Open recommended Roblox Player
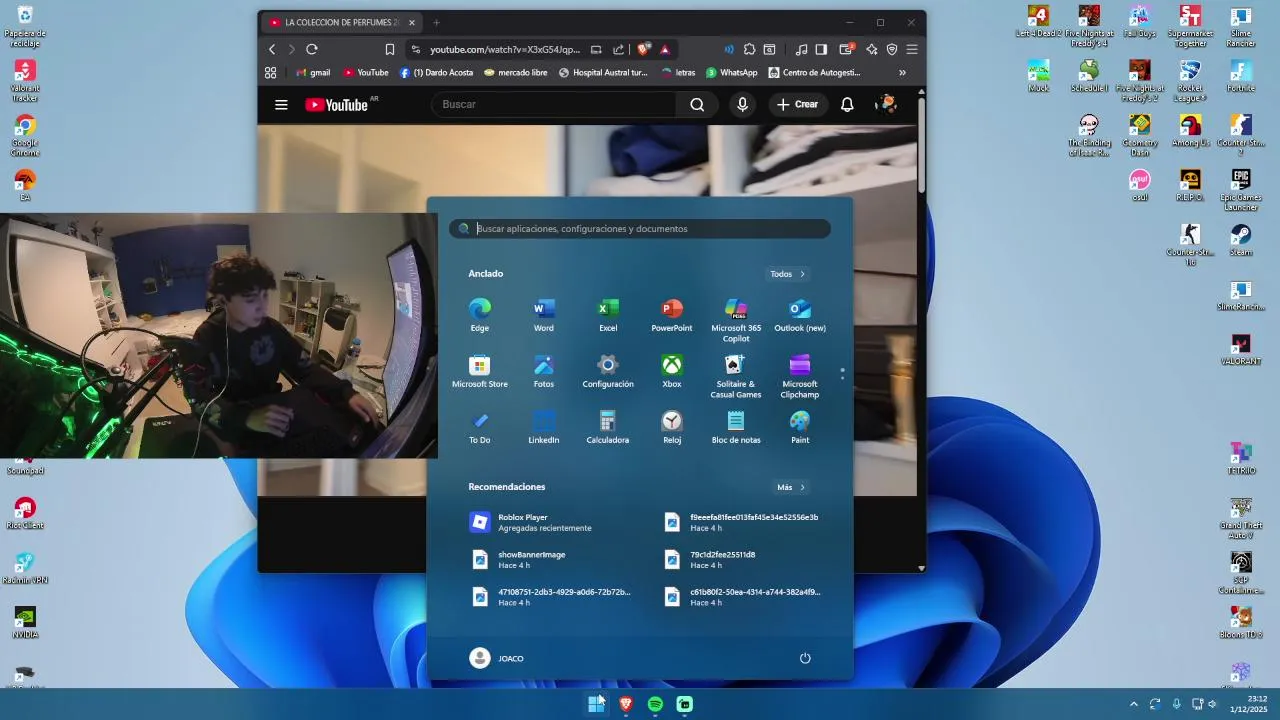 (545, 522)
